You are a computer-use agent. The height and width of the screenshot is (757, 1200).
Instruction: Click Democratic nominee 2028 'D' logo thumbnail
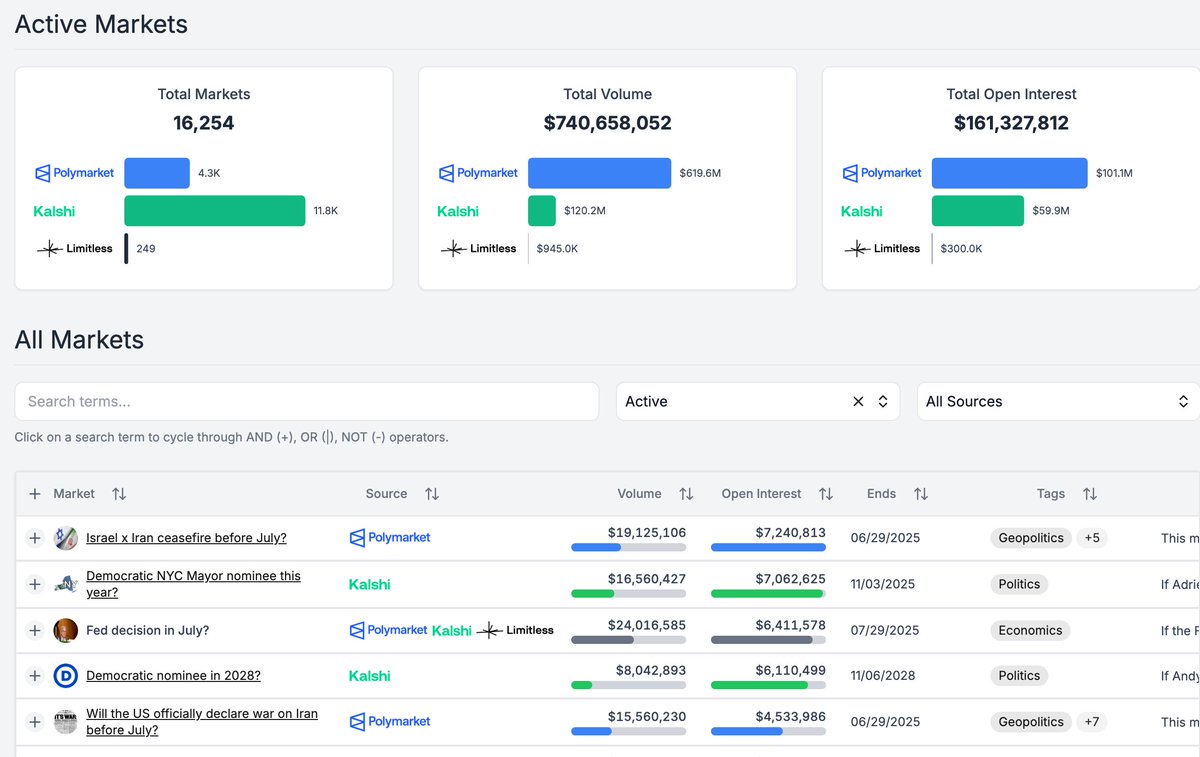point(65,676)
